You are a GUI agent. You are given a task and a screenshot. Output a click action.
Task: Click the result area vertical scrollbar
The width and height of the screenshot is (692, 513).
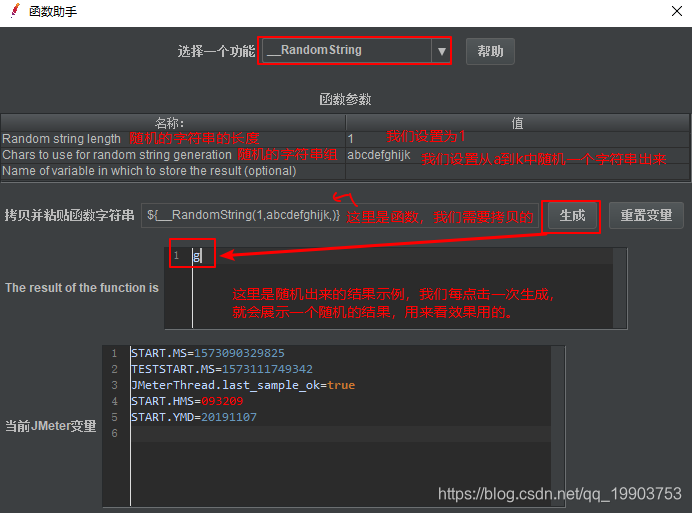coord(620,288)
